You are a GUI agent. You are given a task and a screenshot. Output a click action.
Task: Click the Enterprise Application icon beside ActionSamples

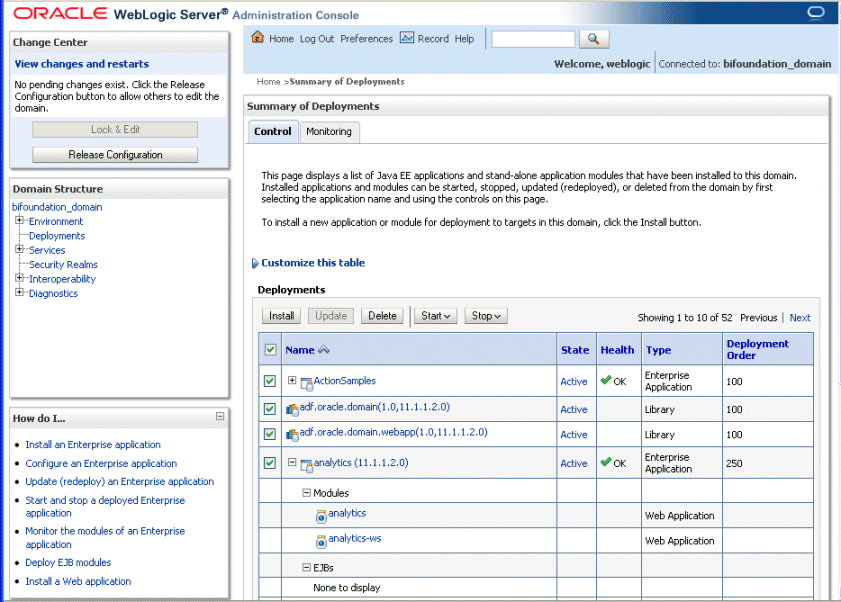pos(307,381)
